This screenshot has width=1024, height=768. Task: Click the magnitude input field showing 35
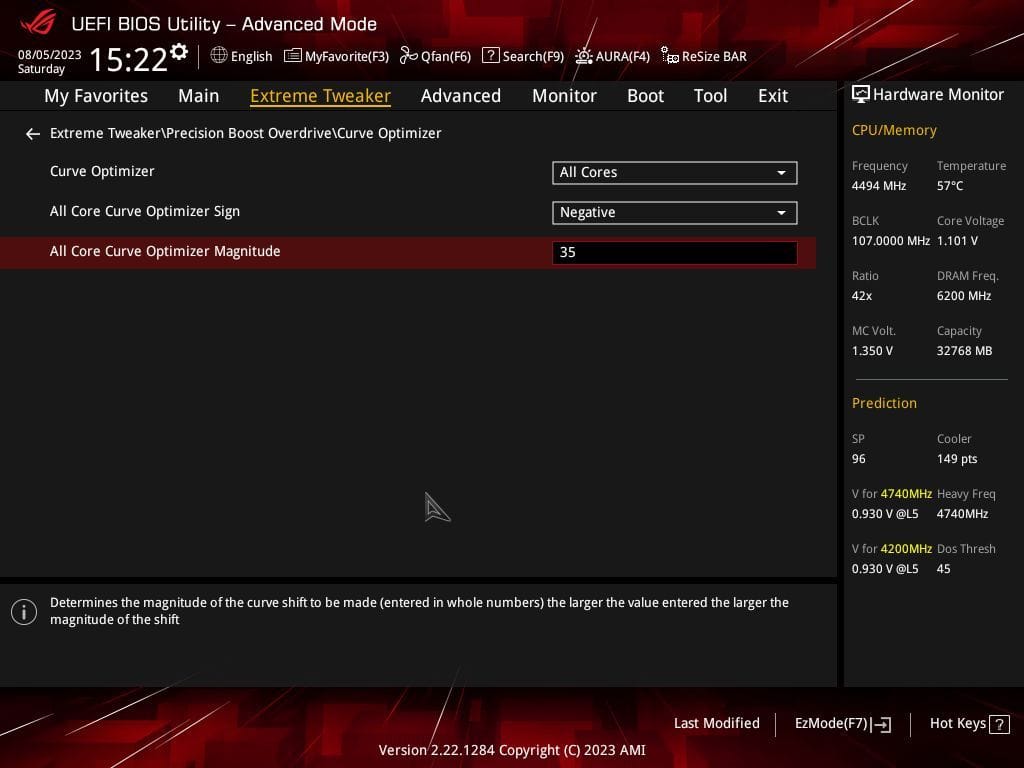[674, 252]
